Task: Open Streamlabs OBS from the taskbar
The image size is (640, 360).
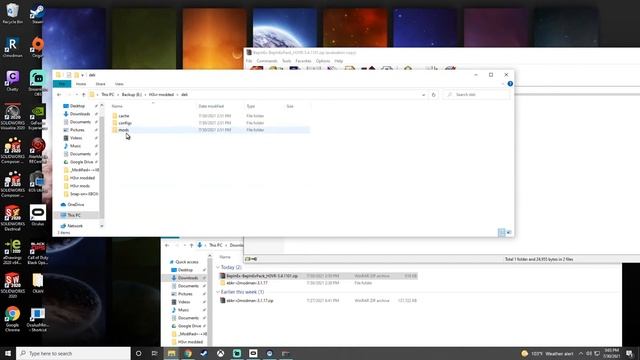Action: coord(237,353)
